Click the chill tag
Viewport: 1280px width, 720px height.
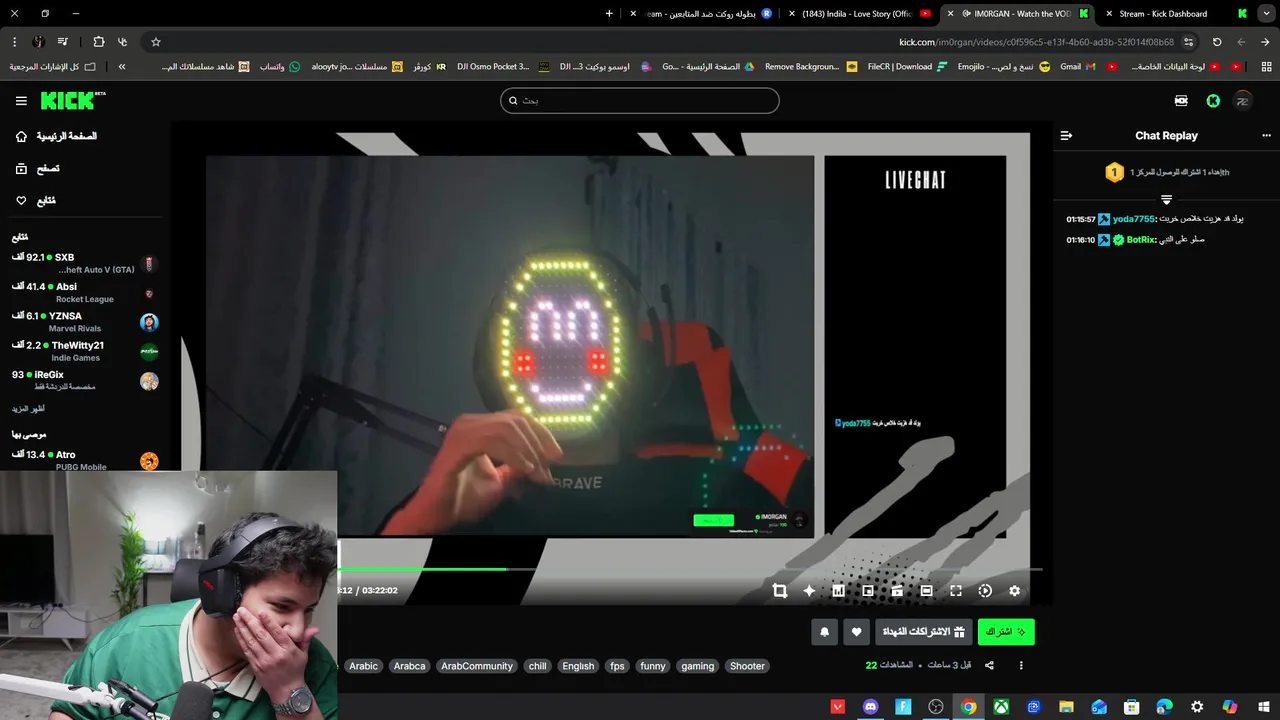538,666
